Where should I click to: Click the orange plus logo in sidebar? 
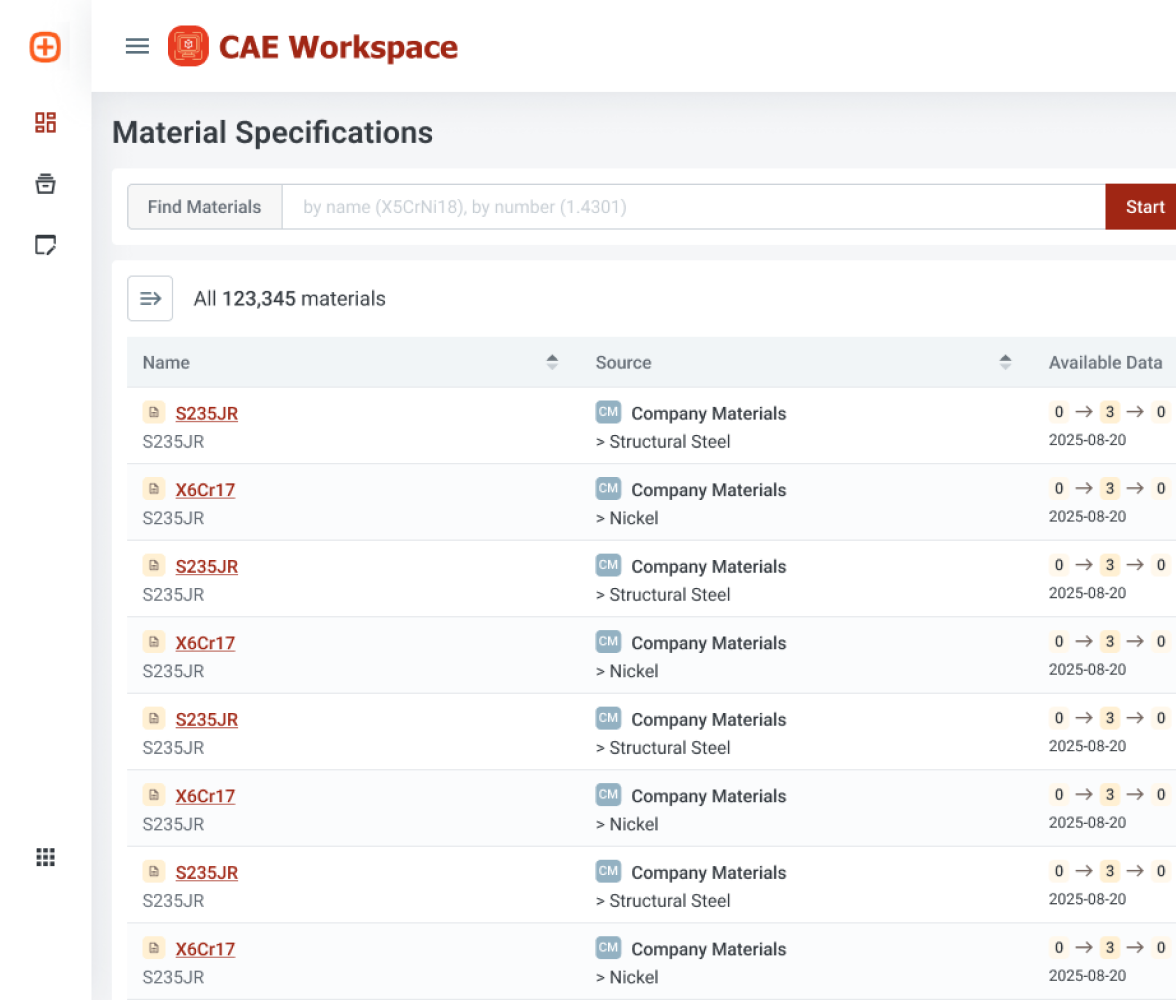(45, 47)
